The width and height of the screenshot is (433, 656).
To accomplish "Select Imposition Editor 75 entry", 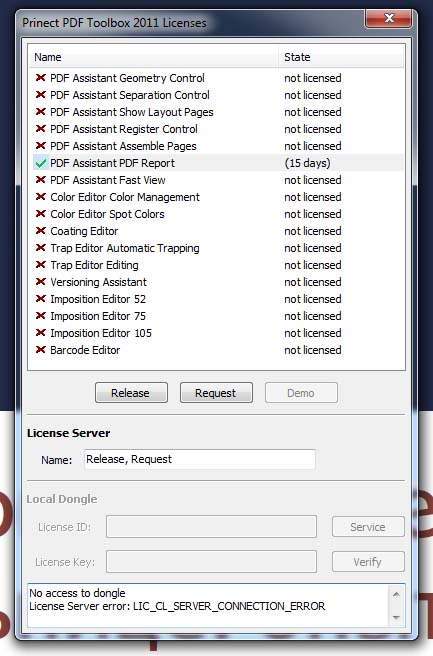I will pyautogui.click(x=218, y=316).
